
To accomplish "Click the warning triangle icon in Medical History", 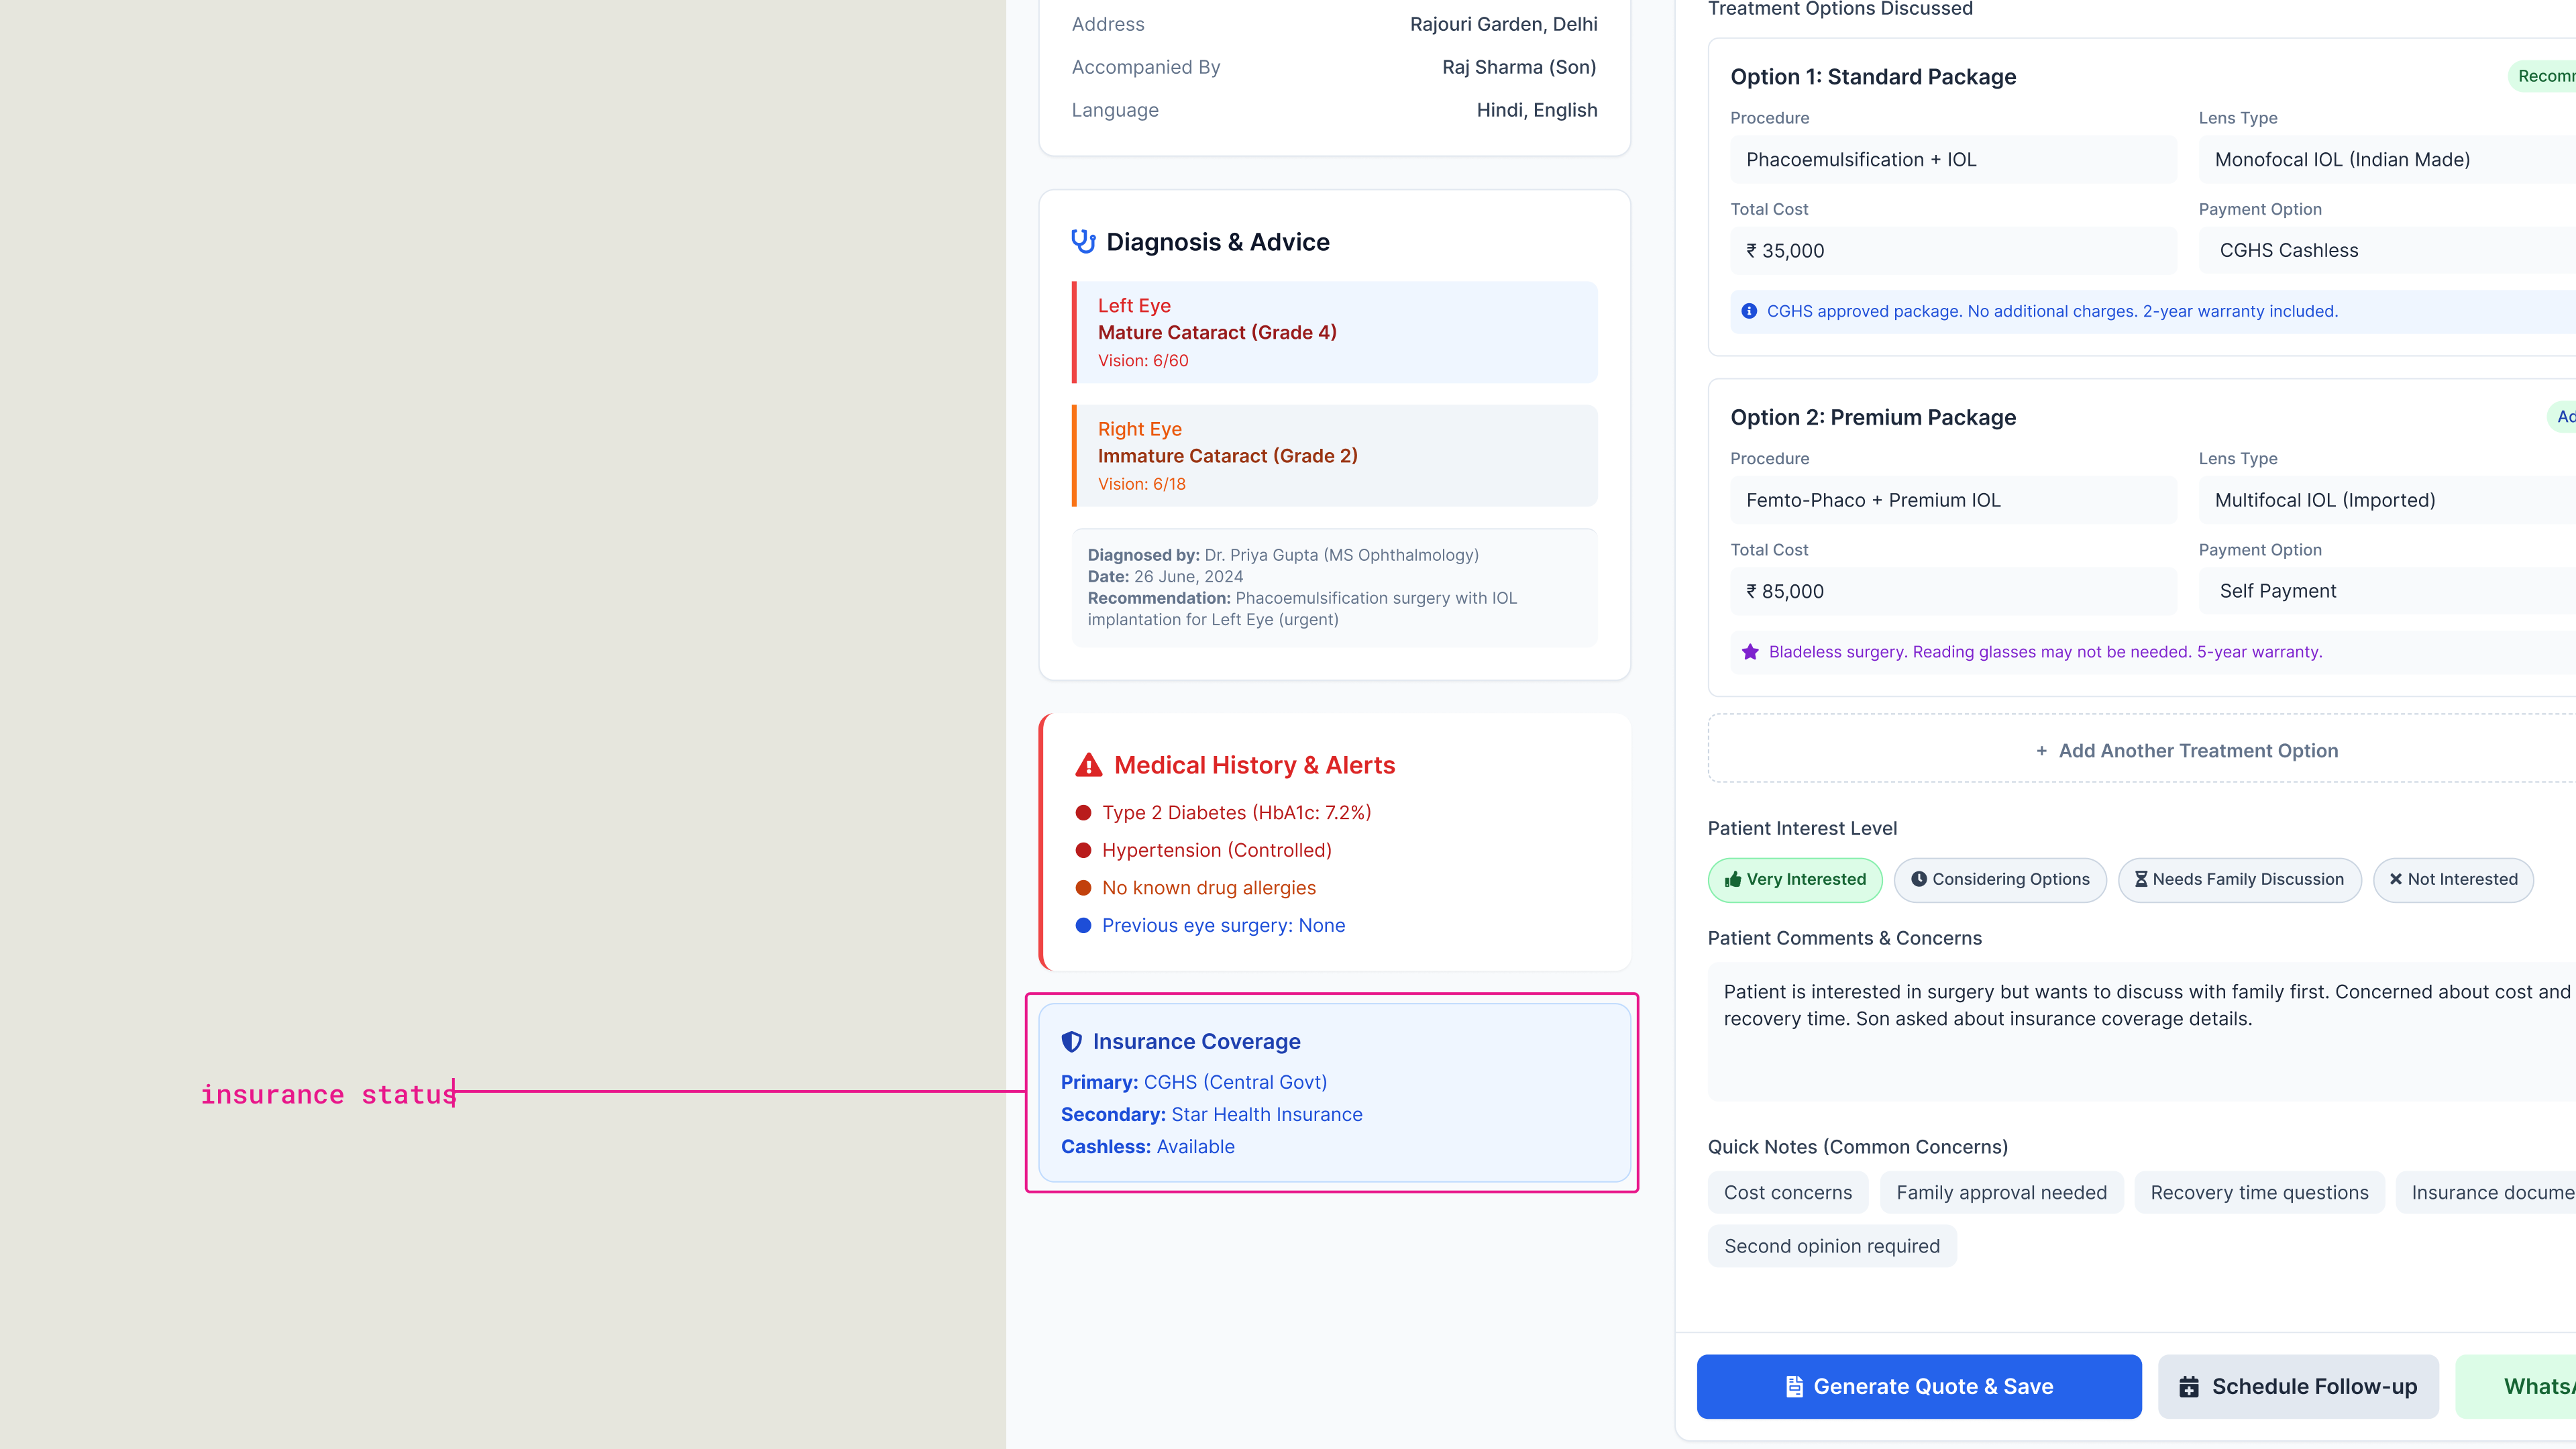I will pos(1088,765).
